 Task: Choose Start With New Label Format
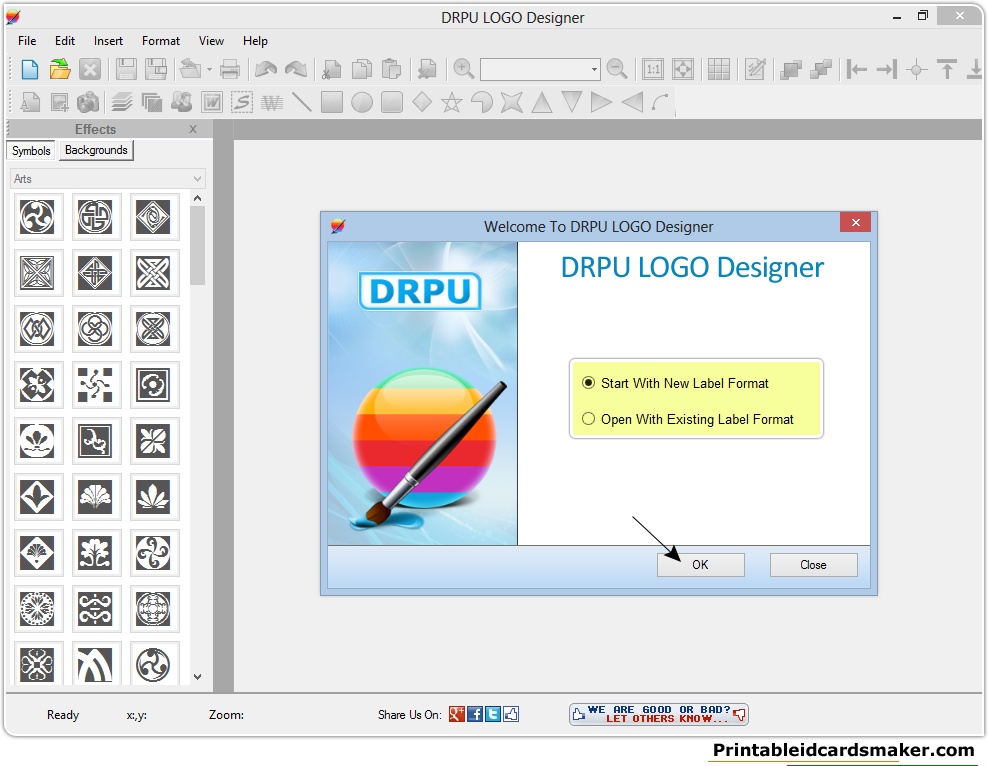[675, 383]
